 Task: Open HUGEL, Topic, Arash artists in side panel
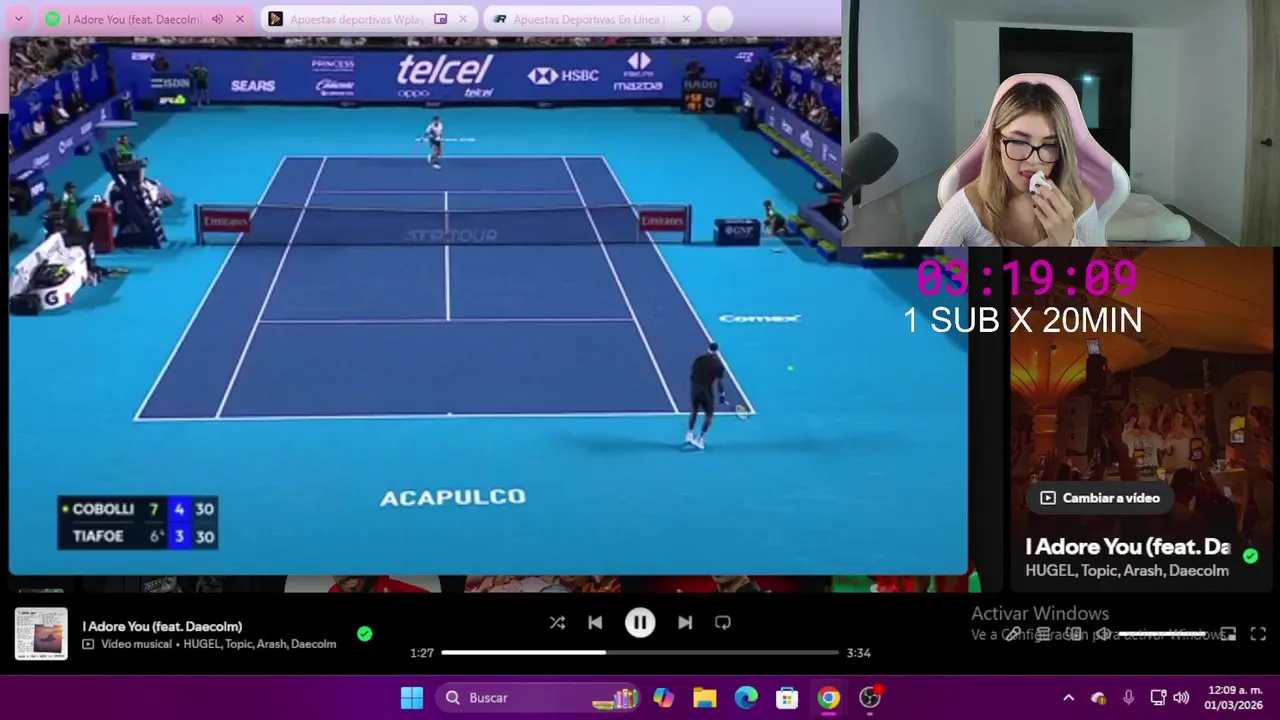(x=1126, y=571)
